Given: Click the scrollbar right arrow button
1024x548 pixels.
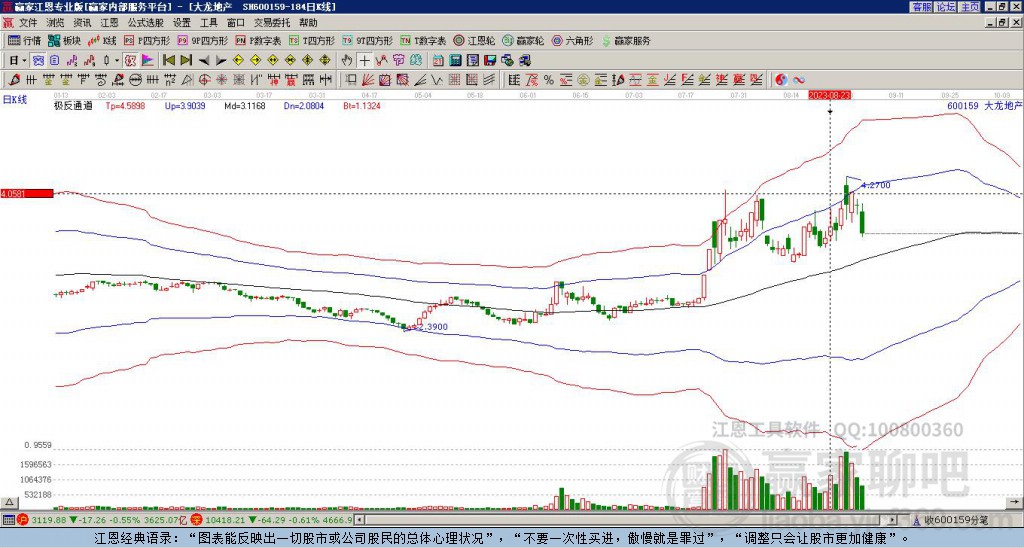Looking at the screenshot, I should coord(892,520).
